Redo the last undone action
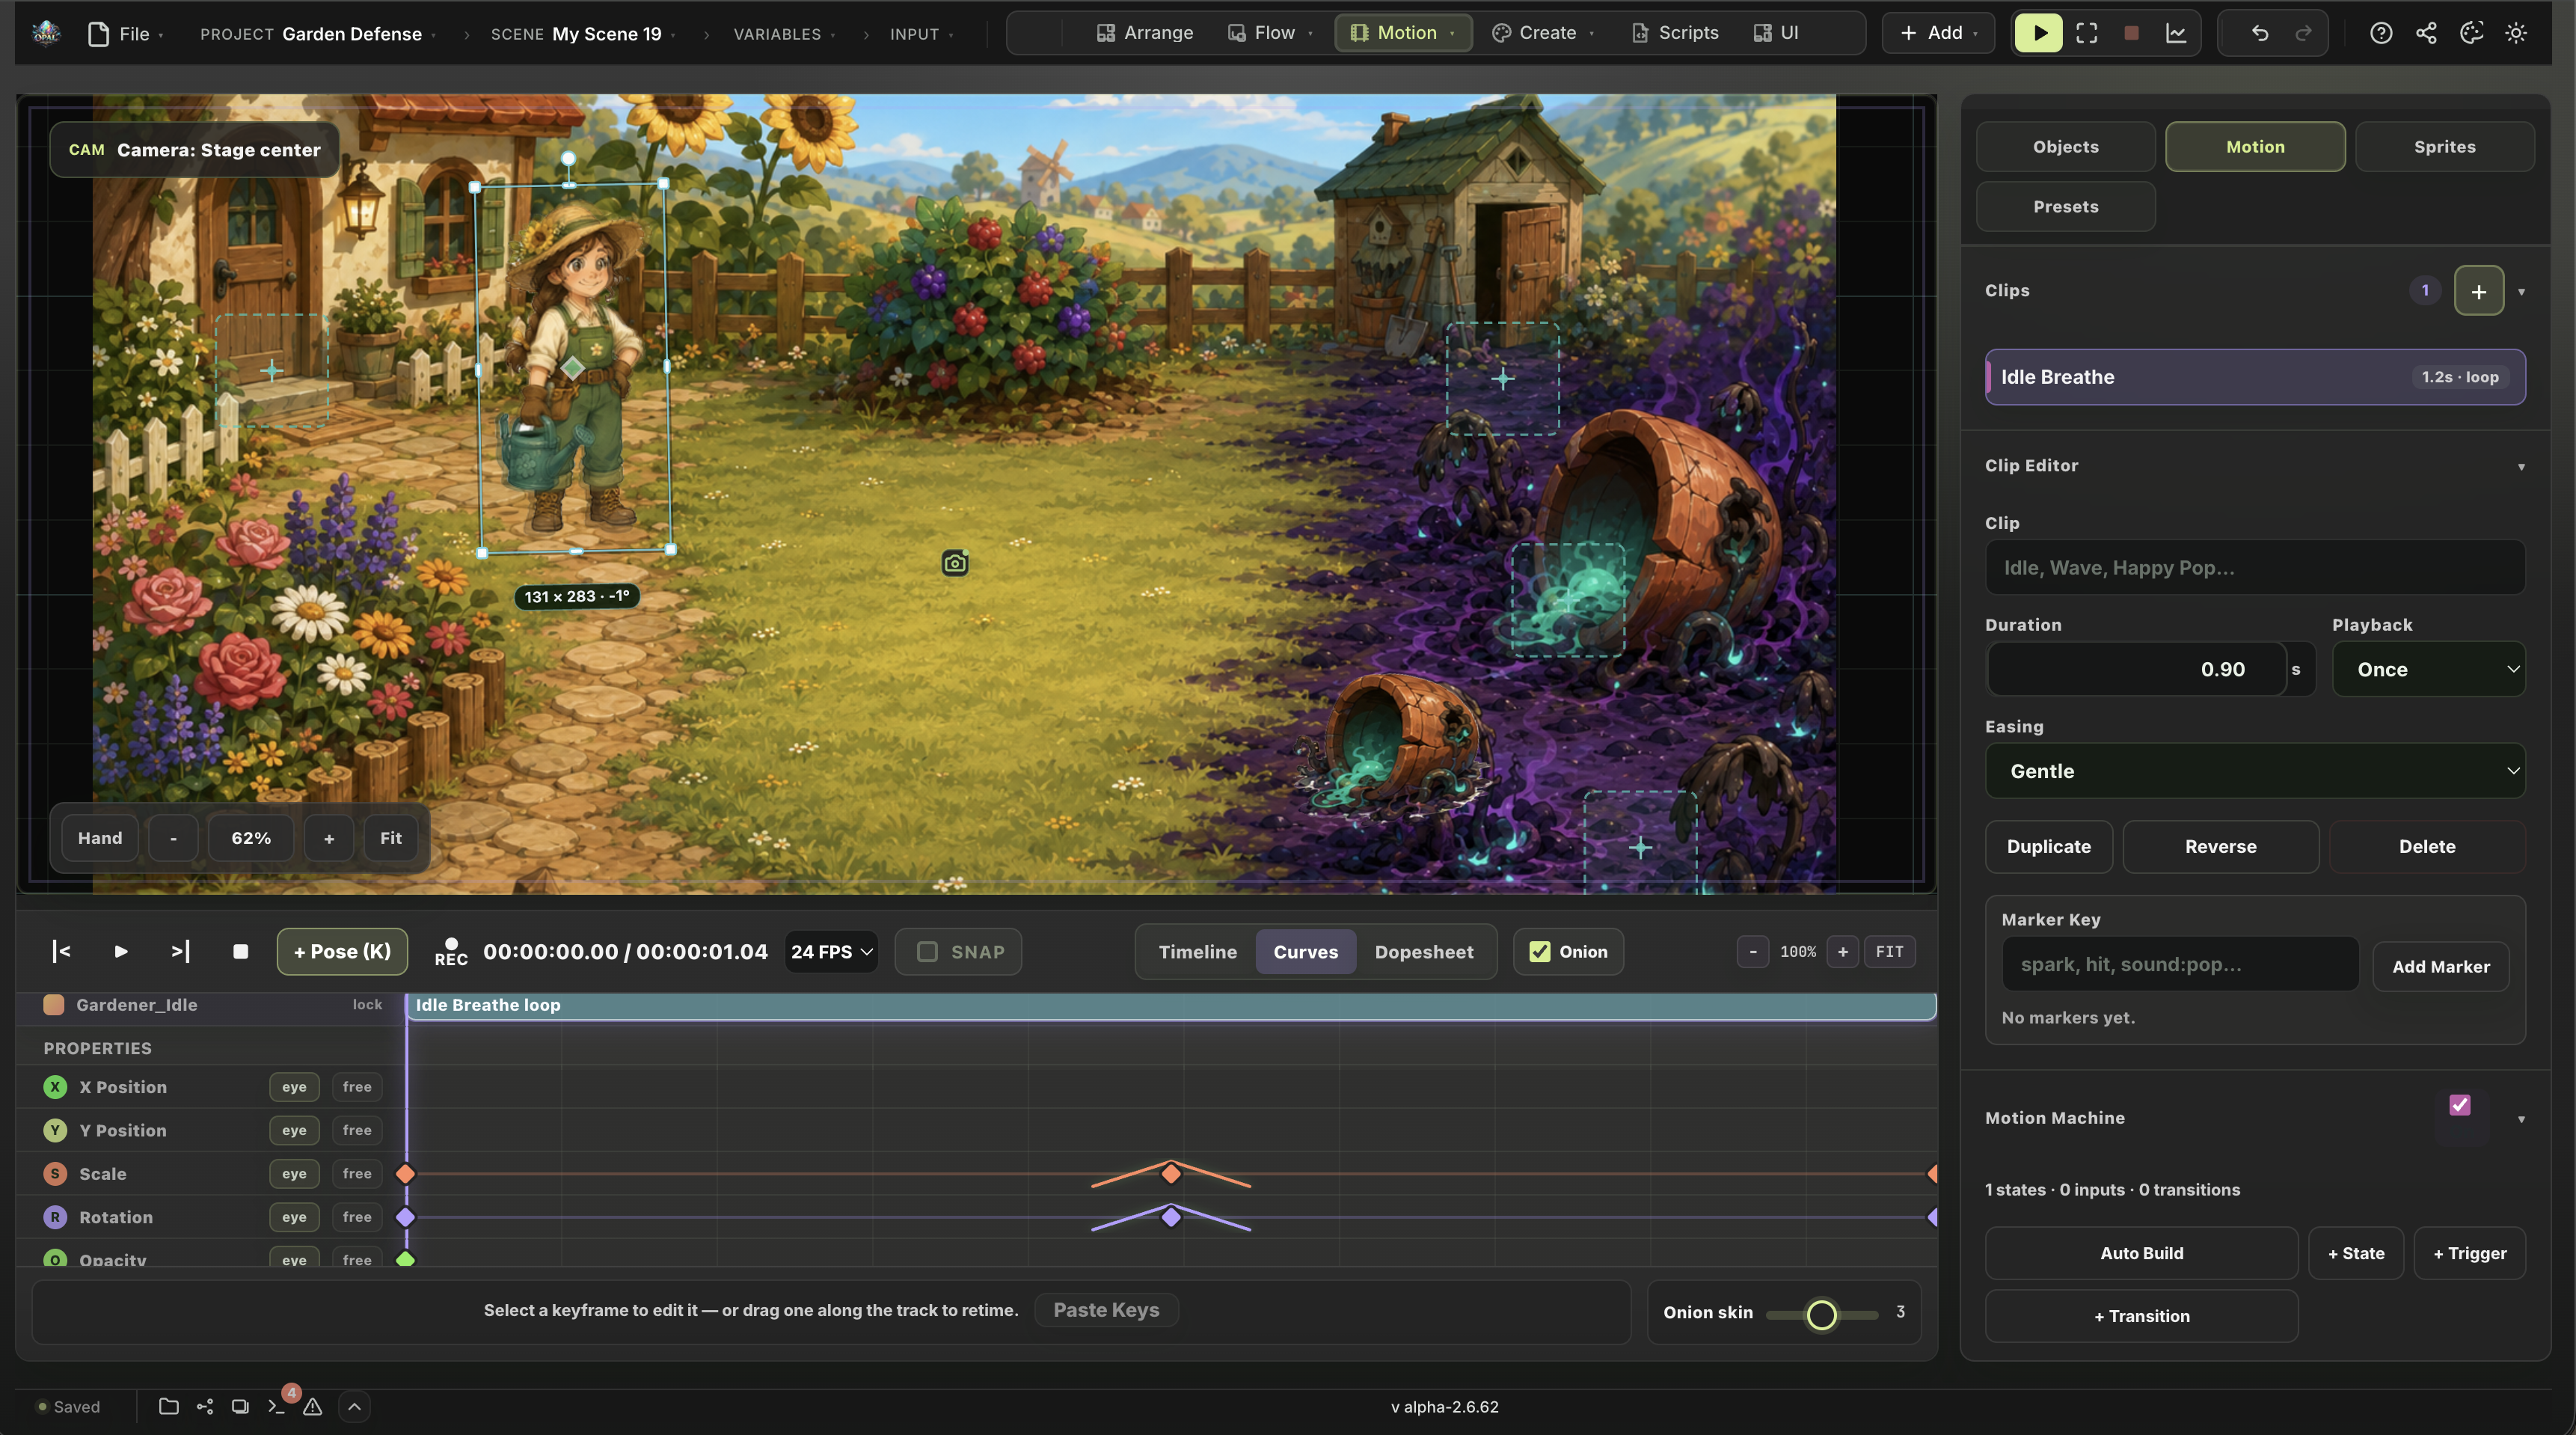This screenshot has height=1435, width=2576. [2303, 33]
